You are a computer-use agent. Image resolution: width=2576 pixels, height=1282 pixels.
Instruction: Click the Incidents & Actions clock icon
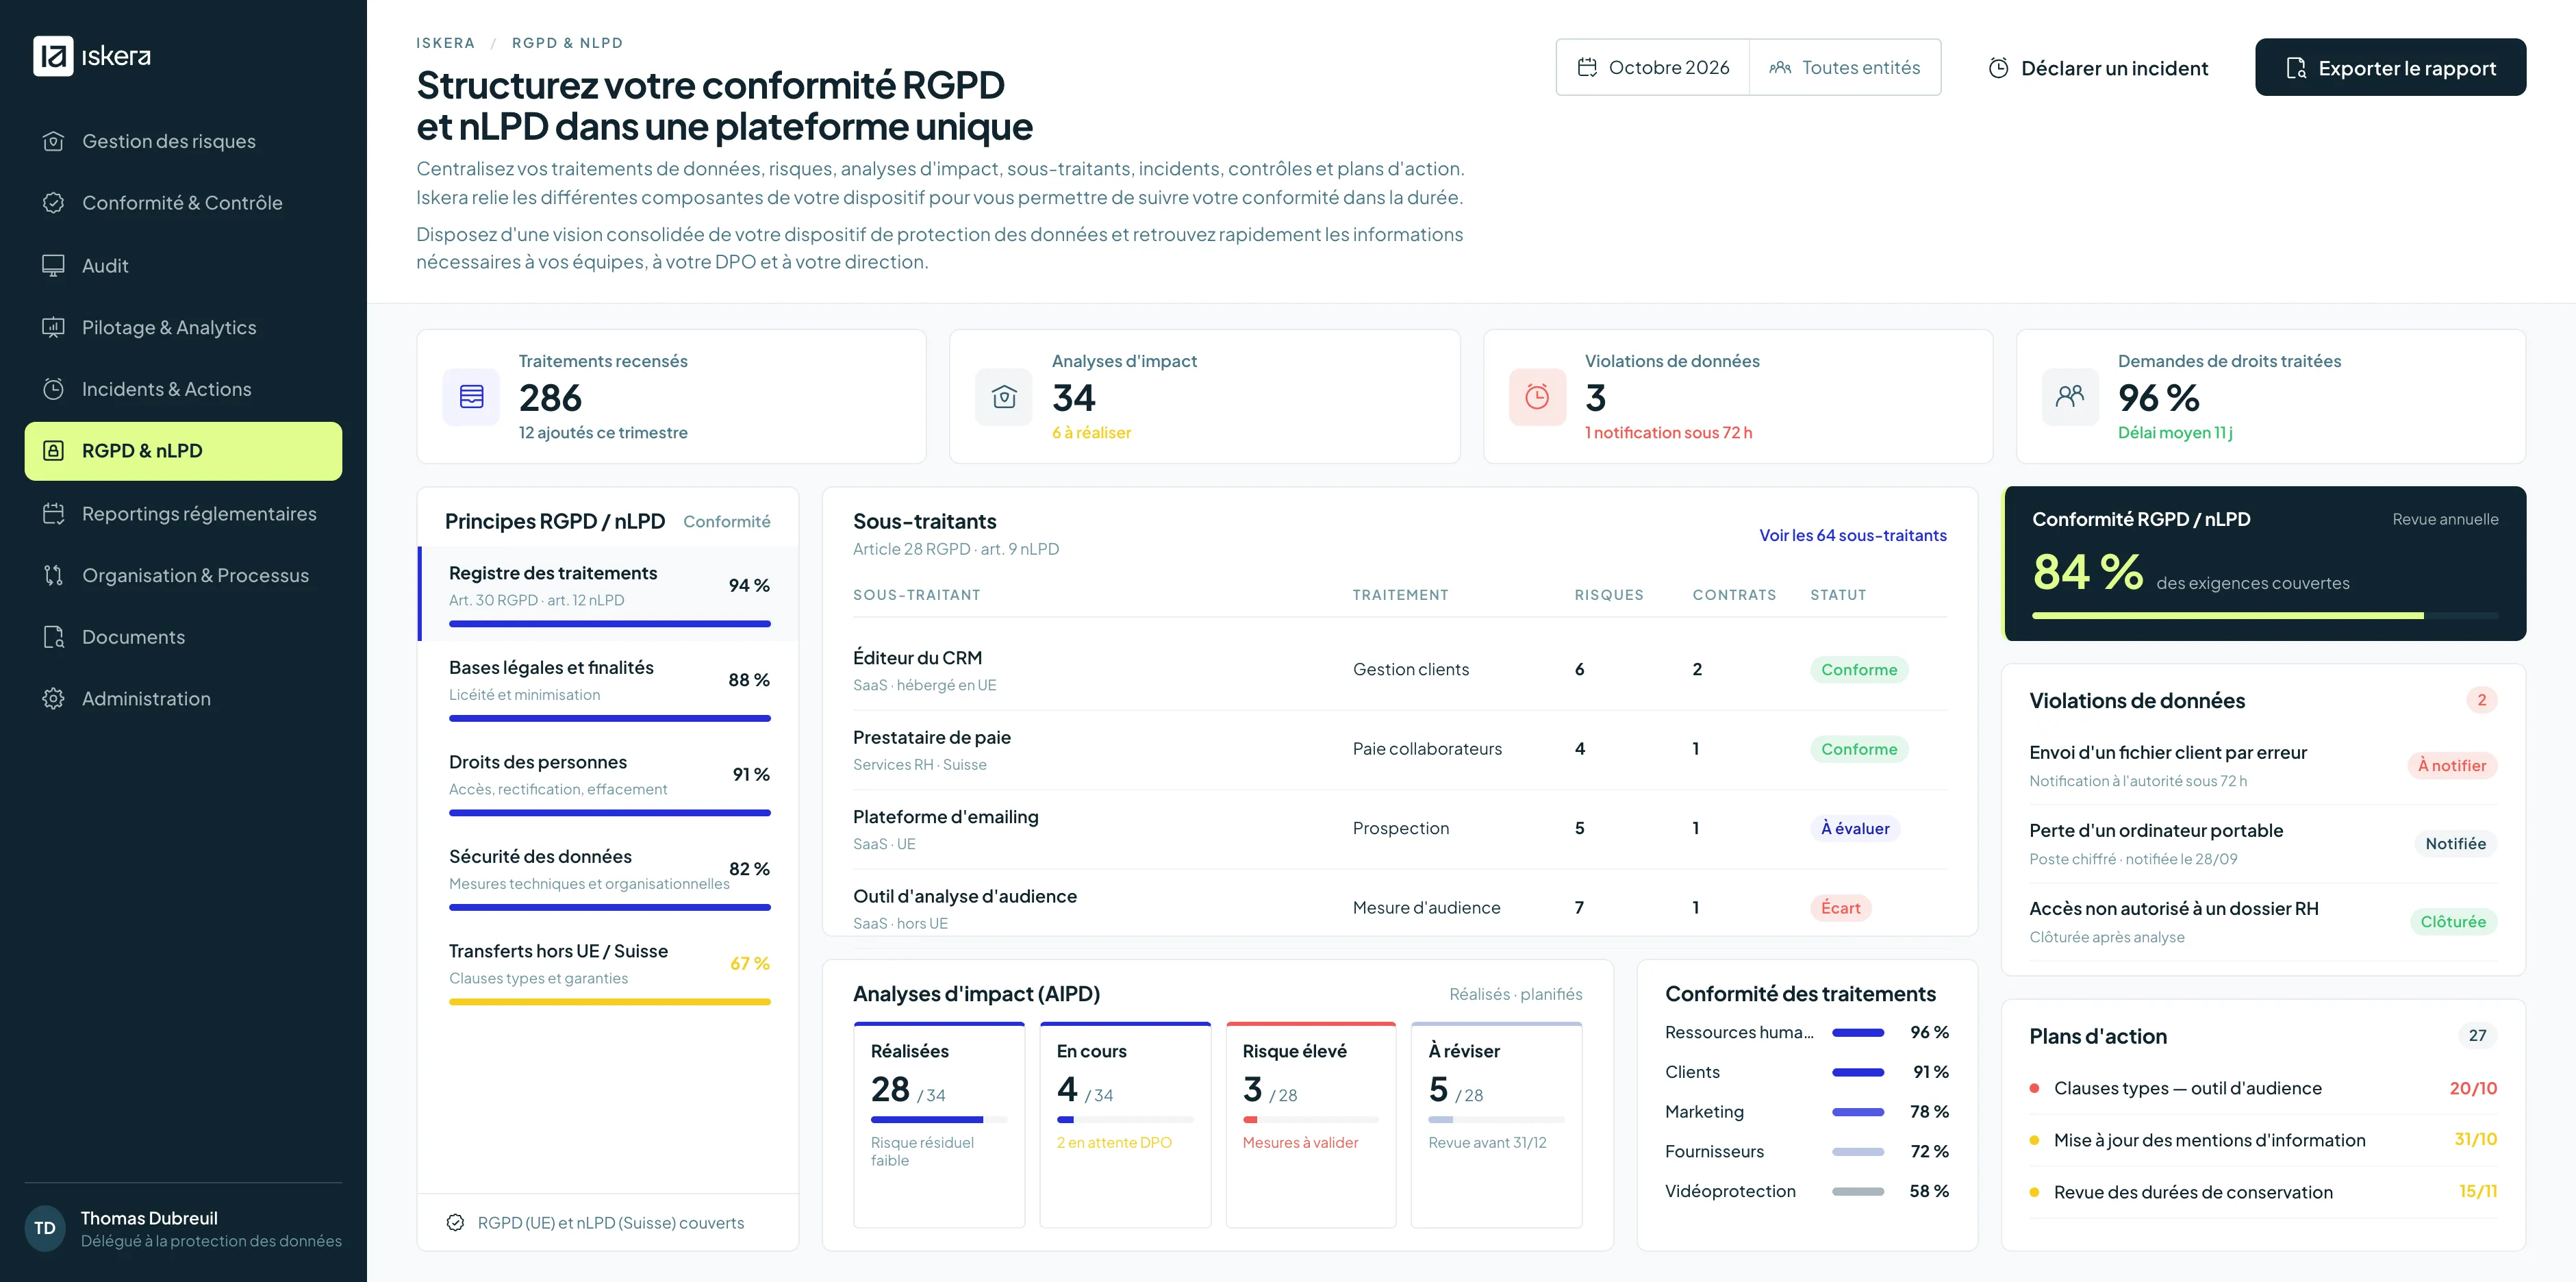click(54, 389)
